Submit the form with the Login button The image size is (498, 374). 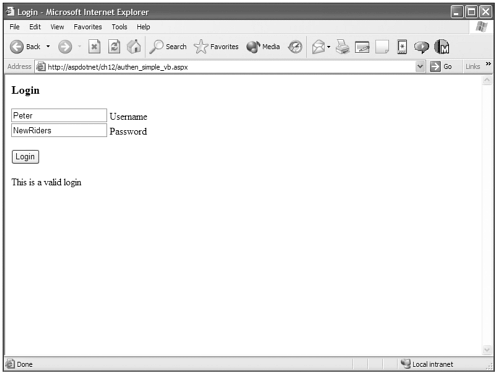click(x=25, y=157)
